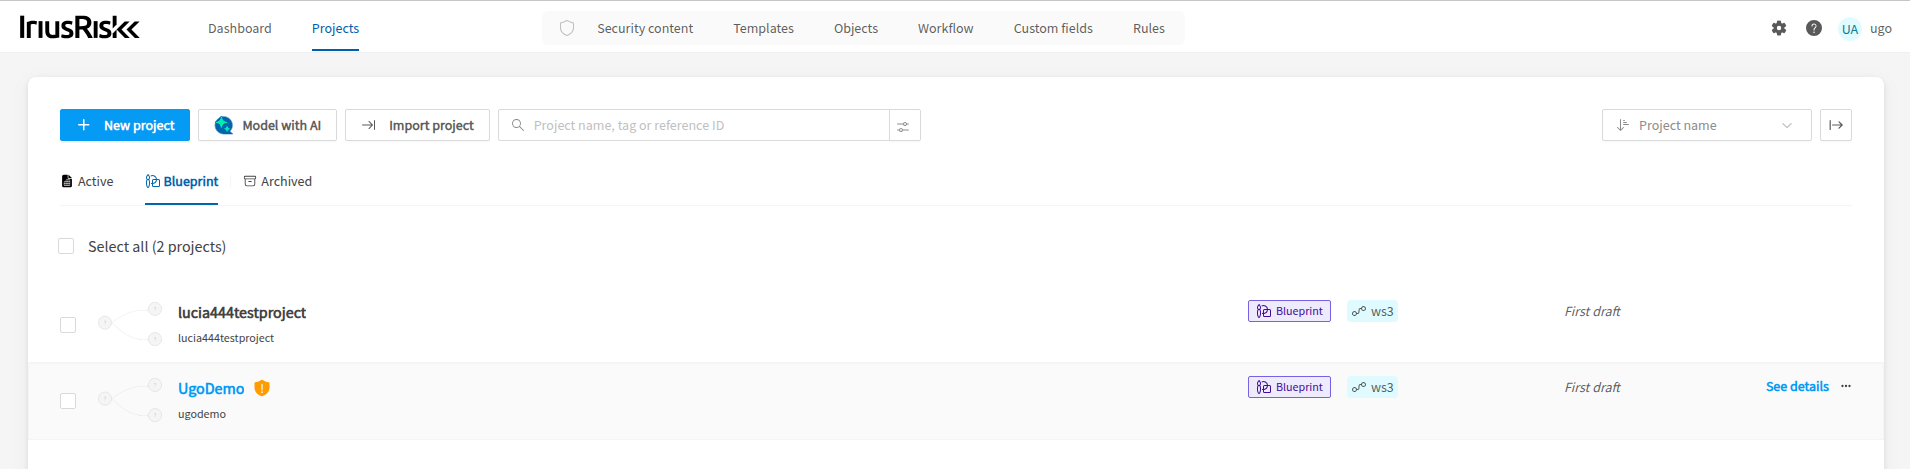Tick the checkbox for lucia444testproject

(68, 325)
